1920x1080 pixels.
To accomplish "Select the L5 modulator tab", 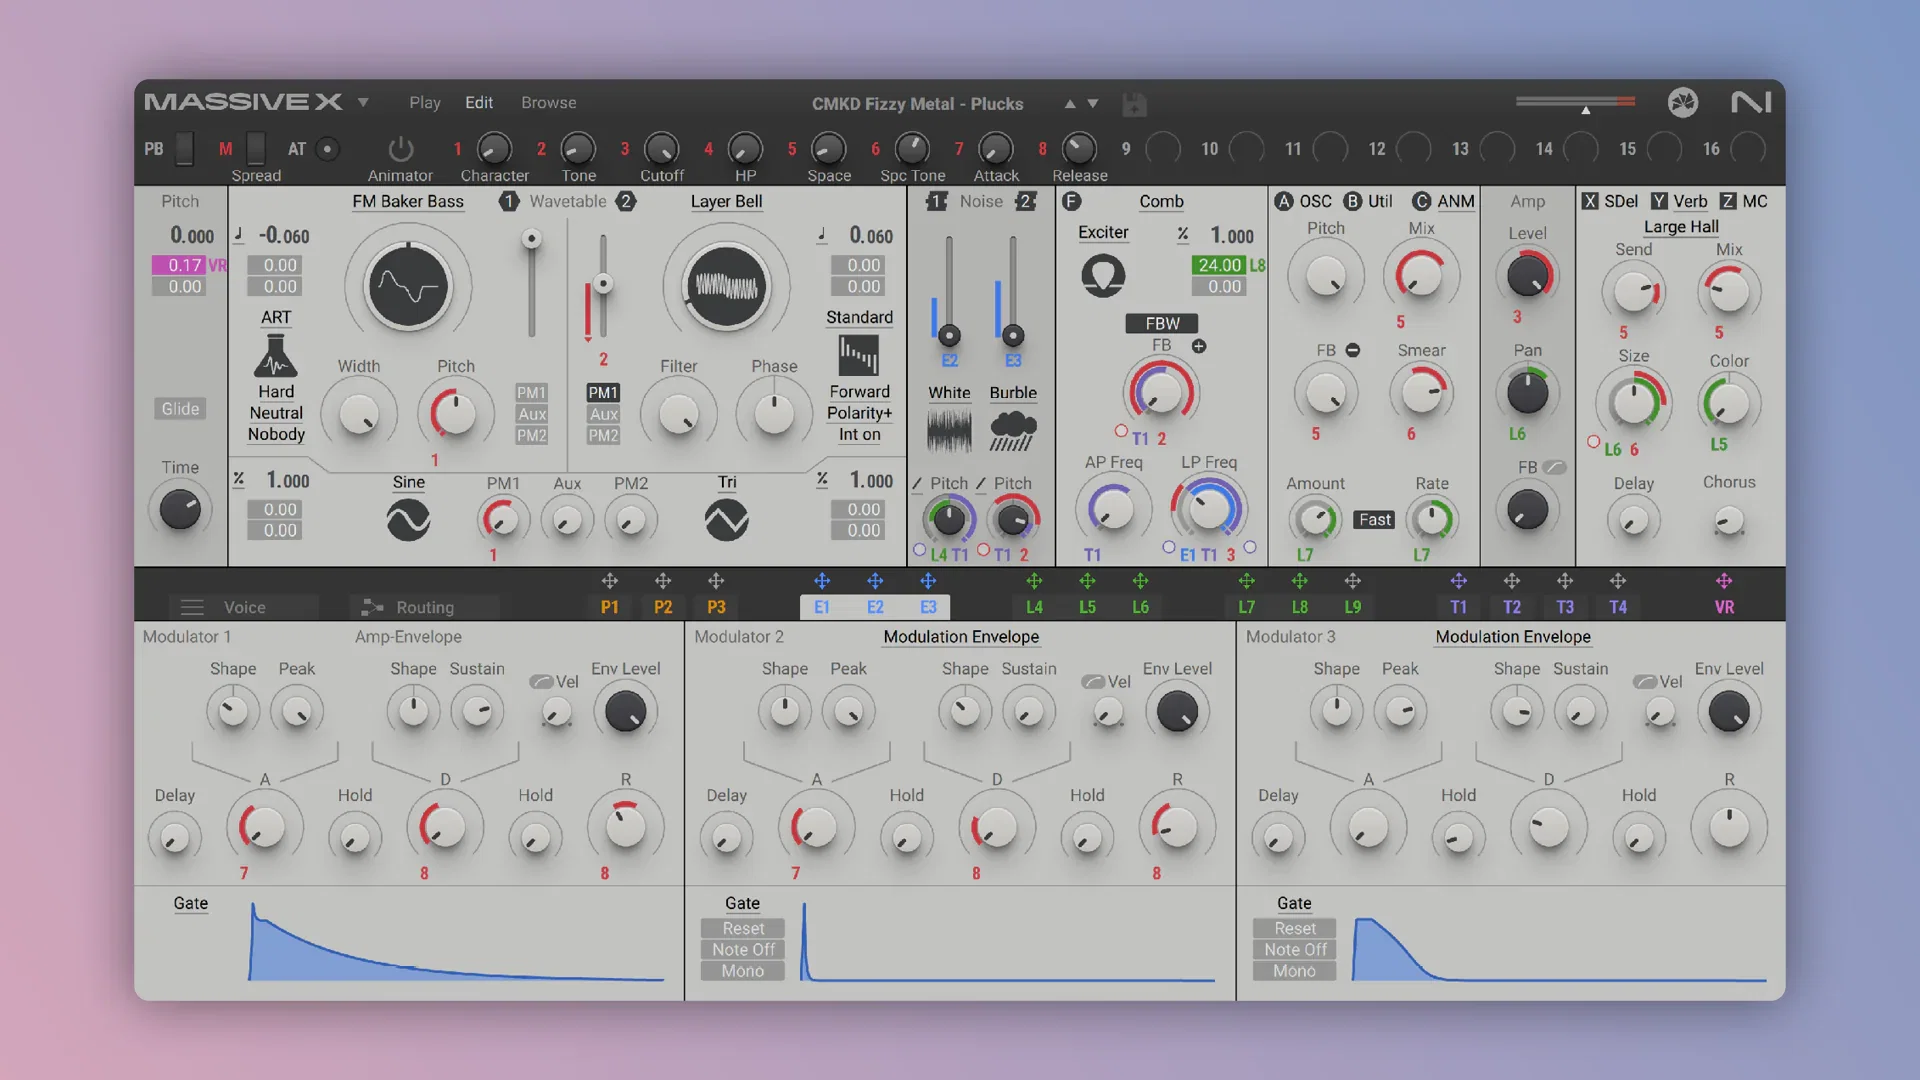I will (x=1087, y=607).
